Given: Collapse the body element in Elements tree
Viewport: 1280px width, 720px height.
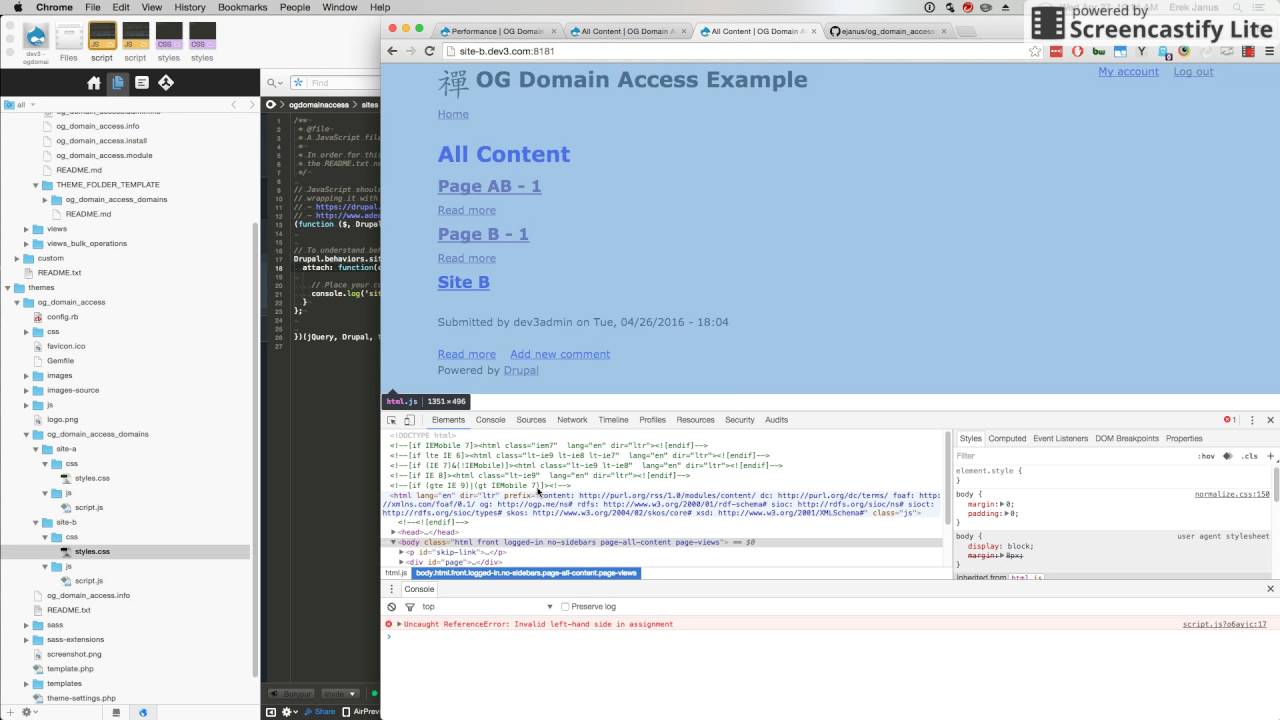Looking at the screenshot, I should (x=394, y=542).
